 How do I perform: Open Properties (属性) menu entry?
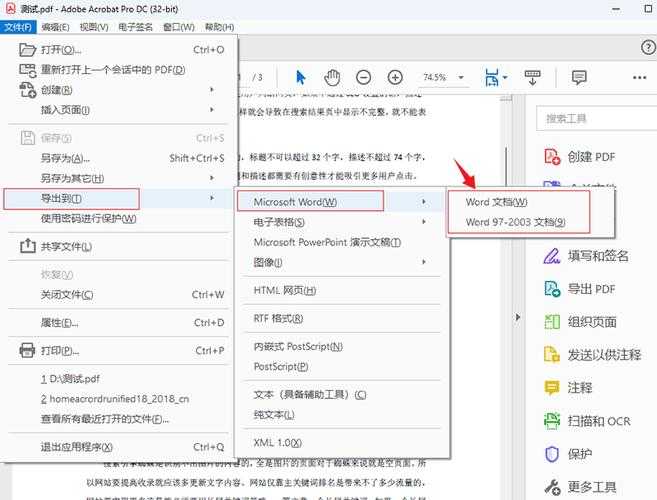click(x=59, y=323)
